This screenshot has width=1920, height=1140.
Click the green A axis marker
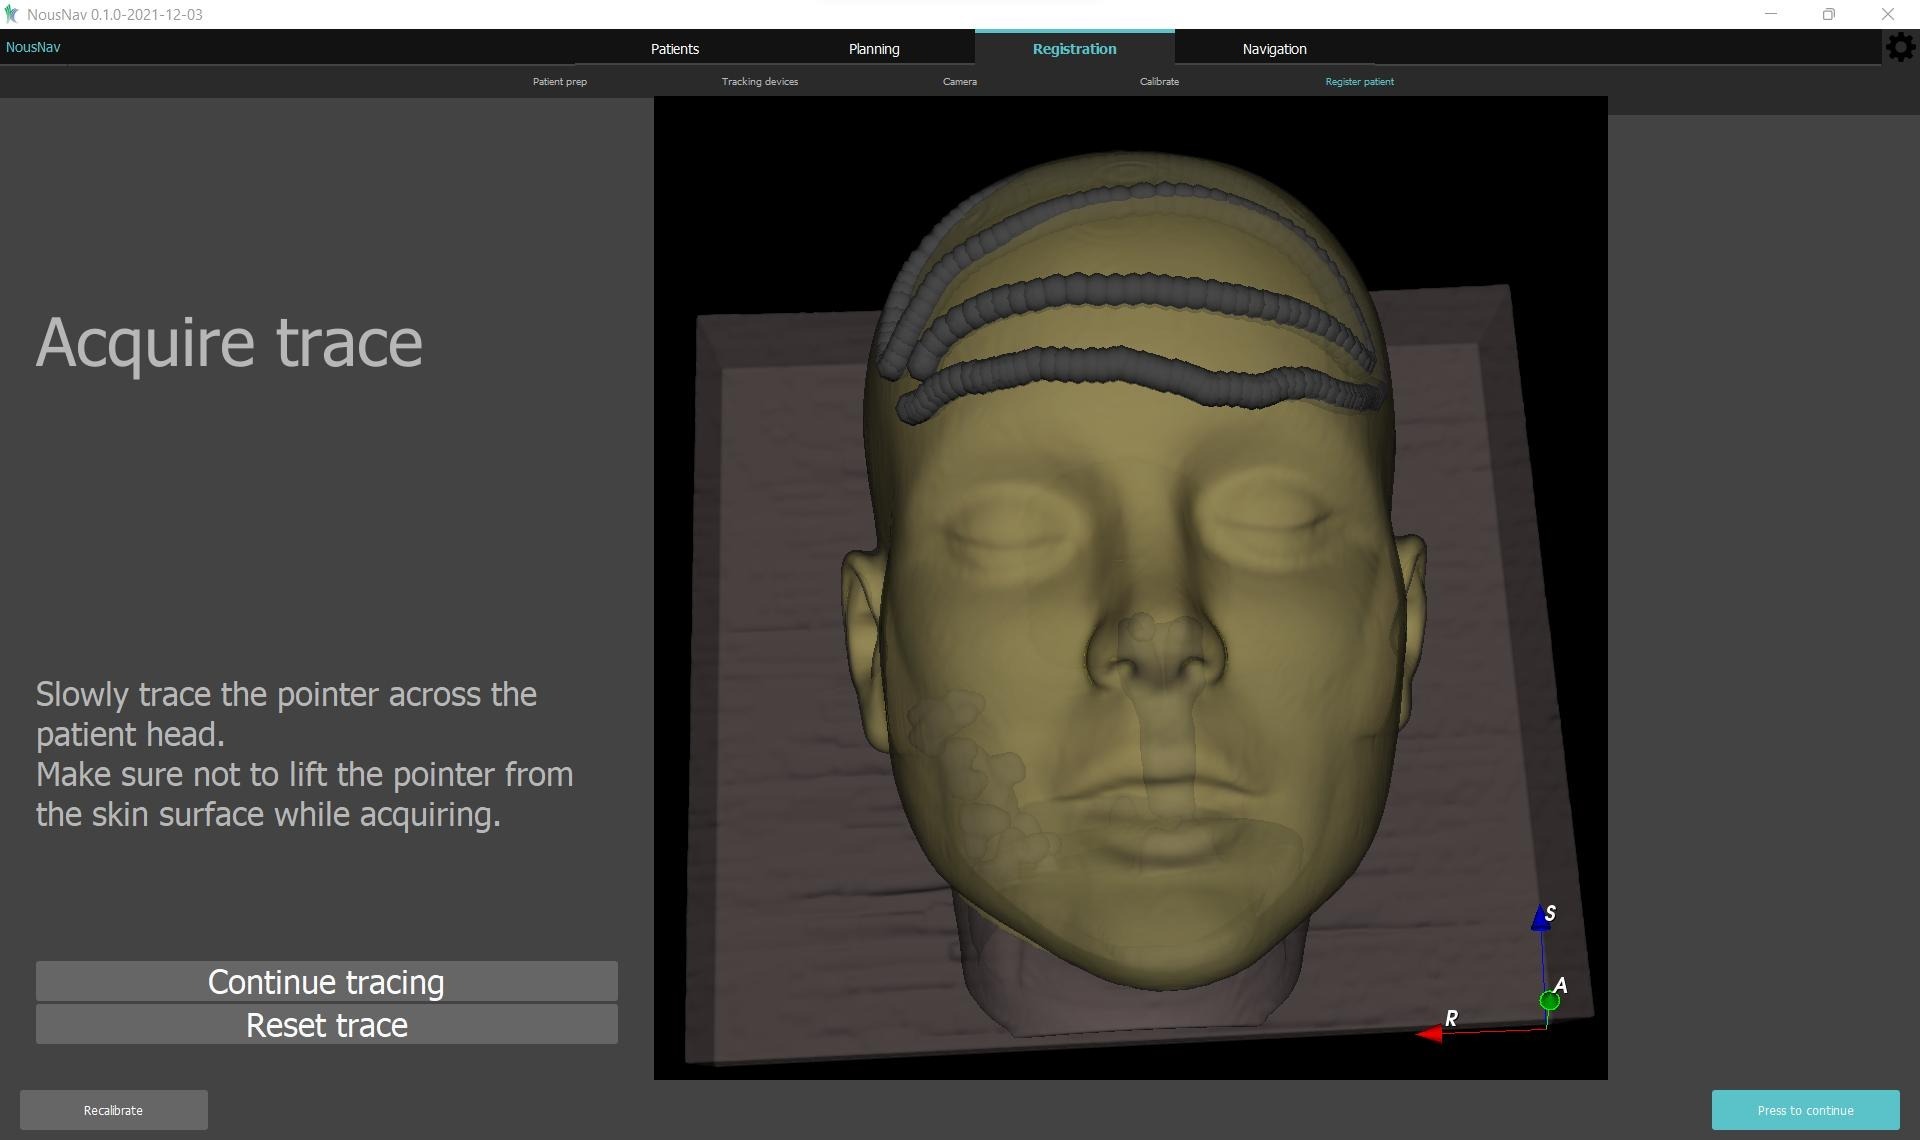pyautogui.click(x=1549, y=1000)
